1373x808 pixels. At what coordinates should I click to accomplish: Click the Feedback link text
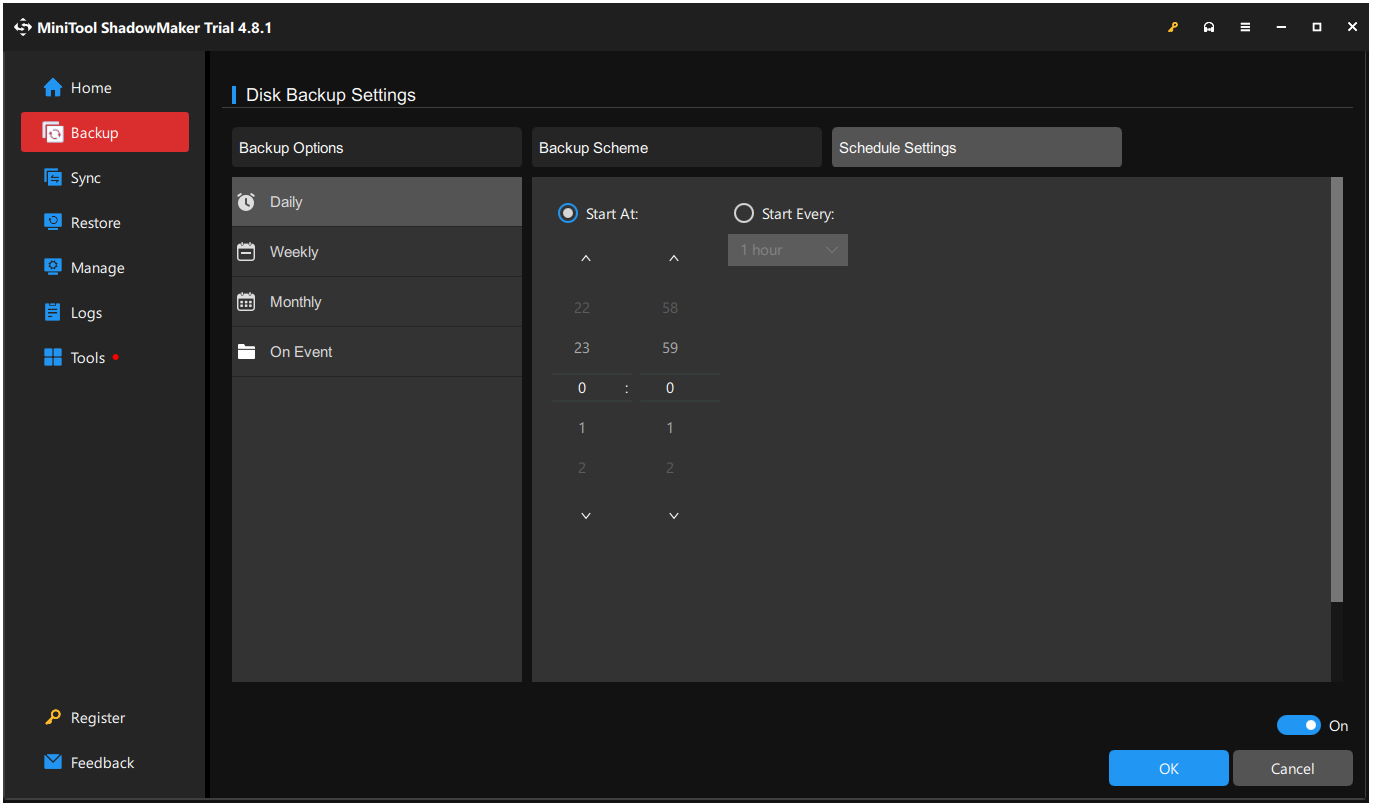pos(102,763)
